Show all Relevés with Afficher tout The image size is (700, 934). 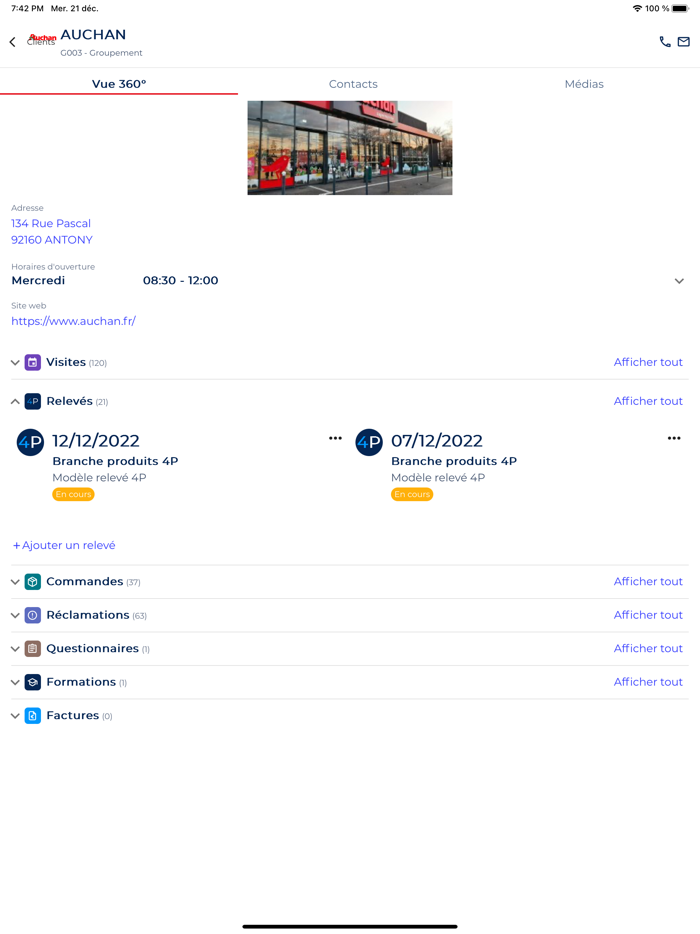[x=648, y=401]
